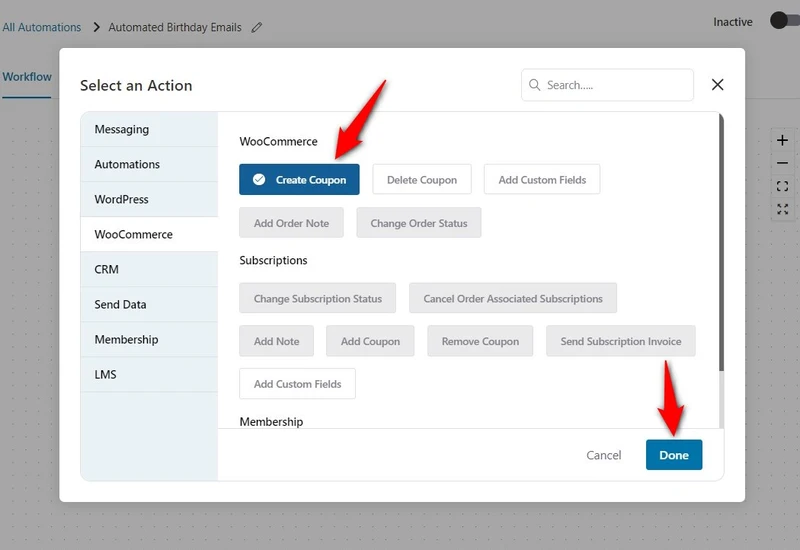Click the action list vertical scrollbar
This screenshot has height=550, width=800.
[x=721, y=242]
